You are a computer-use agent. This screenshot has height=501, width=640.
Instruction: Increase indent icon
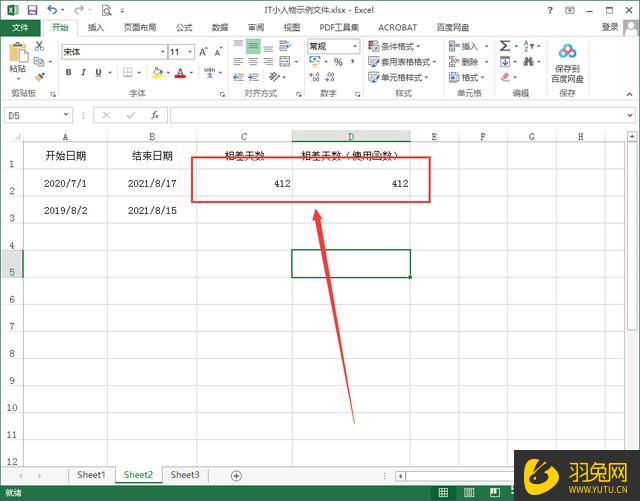click(x=253, y=77)
